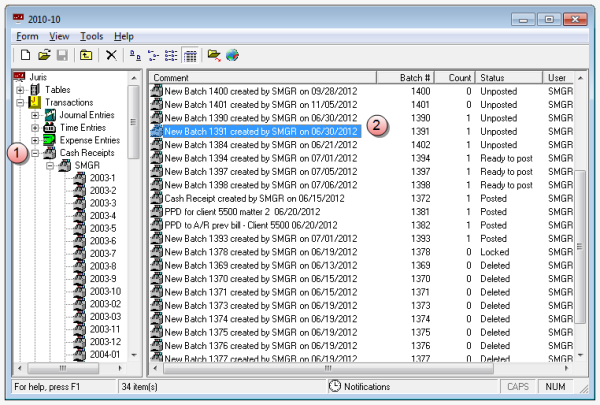Viewport: 600px width, 405px height.
Task: Click the folder with red arrow icon
Action: pyautogui.click(x=214, y=56)
